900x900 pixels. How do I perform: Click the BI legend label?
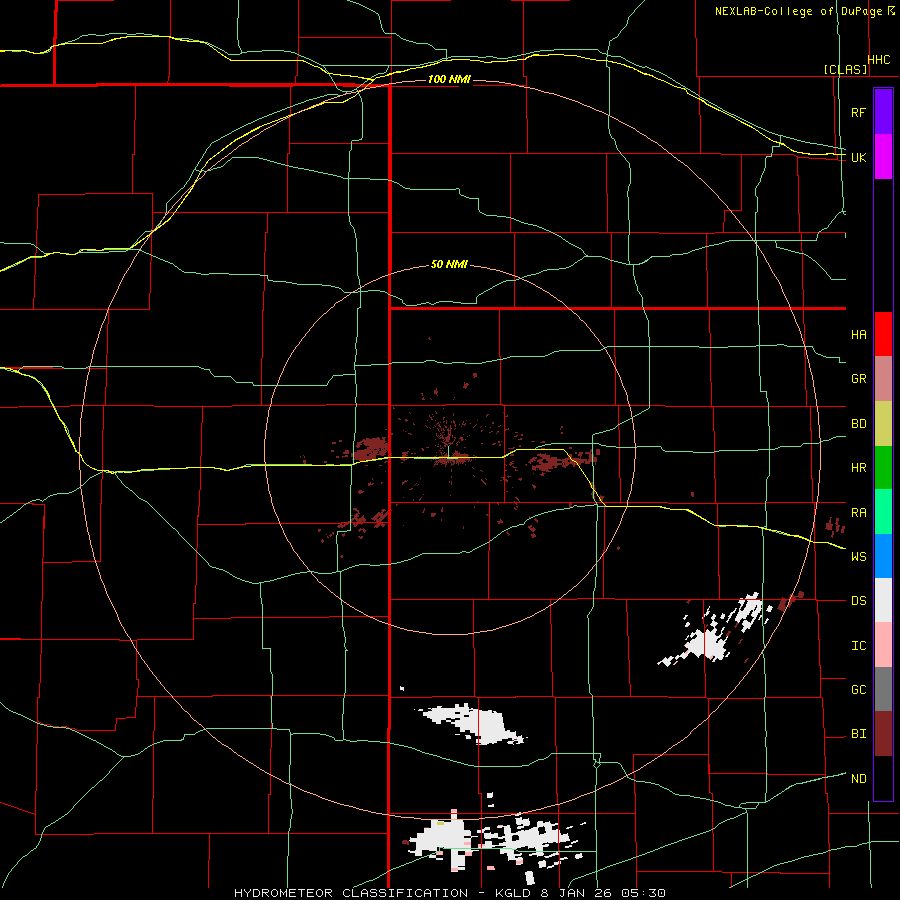[x=858, y=734]
